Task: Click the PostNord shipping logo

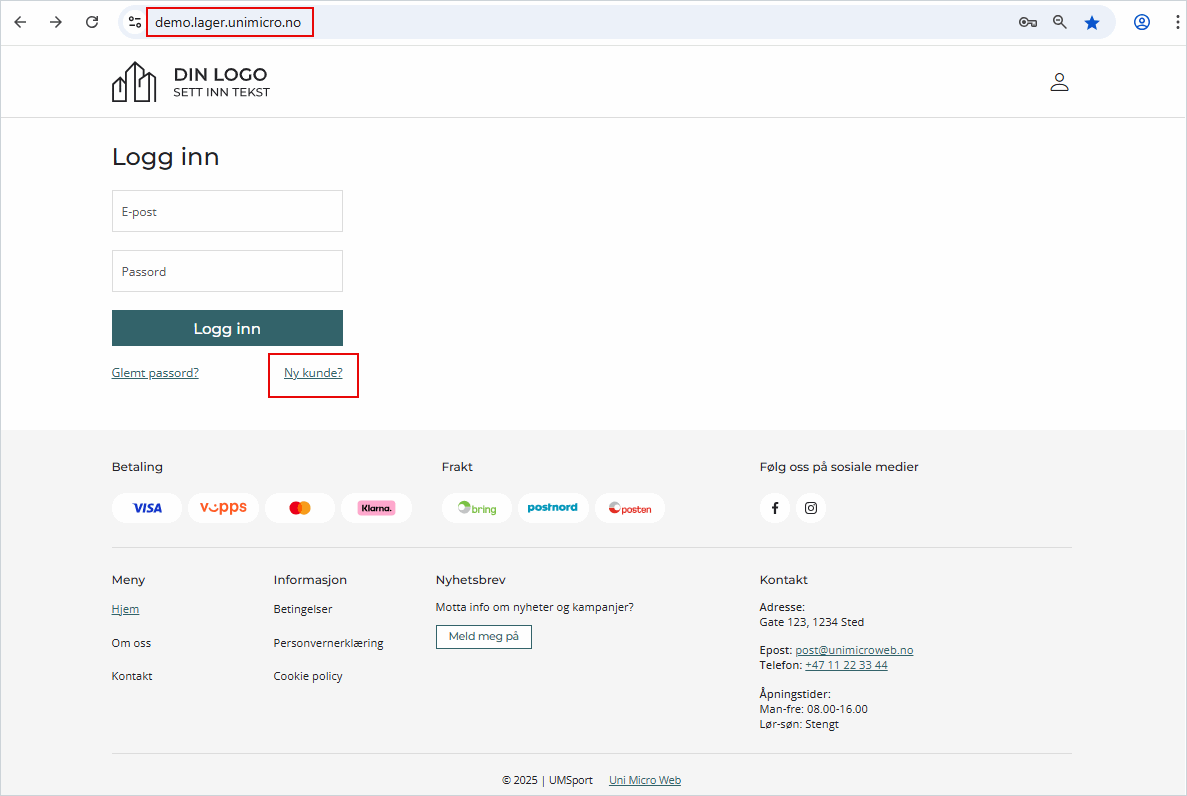Action: 553,508
